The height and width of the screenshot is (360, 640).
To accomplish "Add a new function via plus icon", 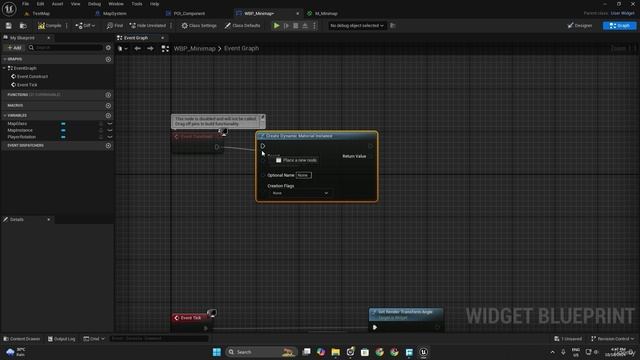I will click(x=108, y=95).
